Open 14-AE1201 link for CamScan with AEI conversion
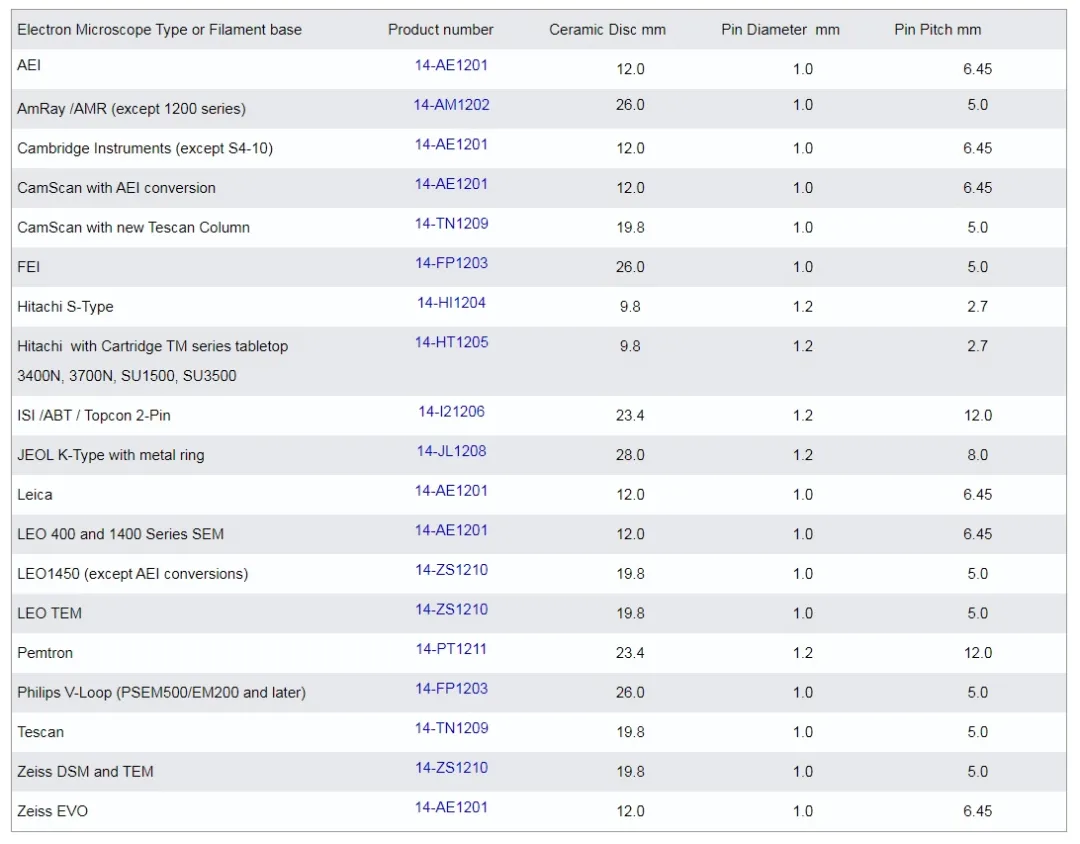Image resolution: width=1080 pixels, height=844 pixels. point(451,184)
